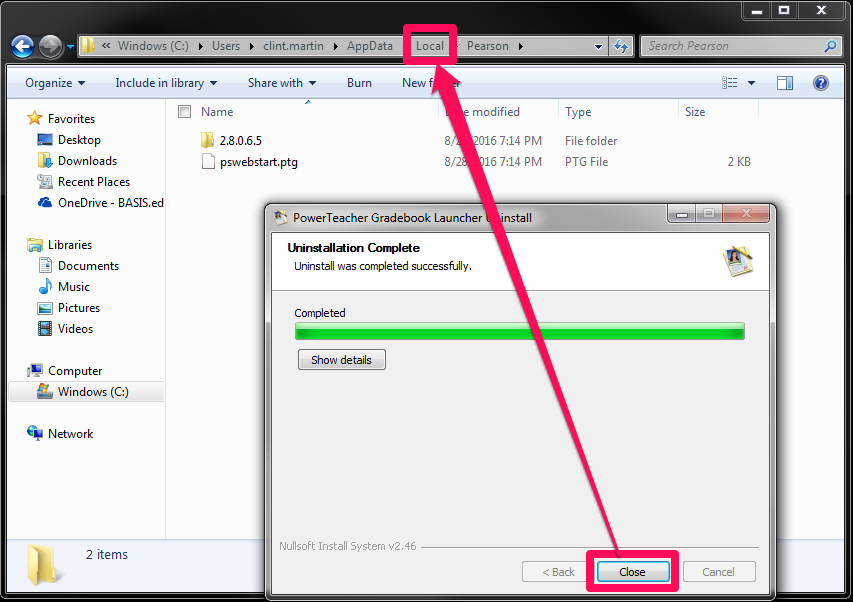Click the Users breadcrumb segment

point(226,46)
